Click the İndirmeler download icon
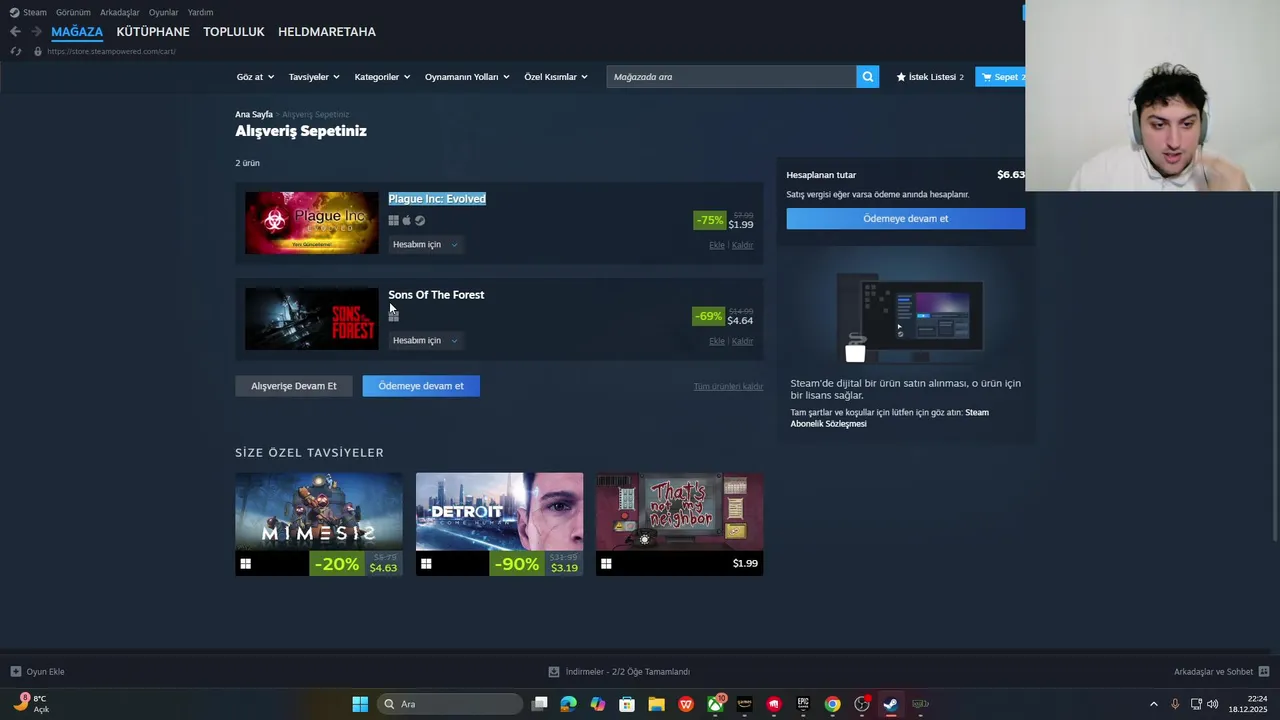Viewport: 1280px width, 720px height. [x=554, y=672]
